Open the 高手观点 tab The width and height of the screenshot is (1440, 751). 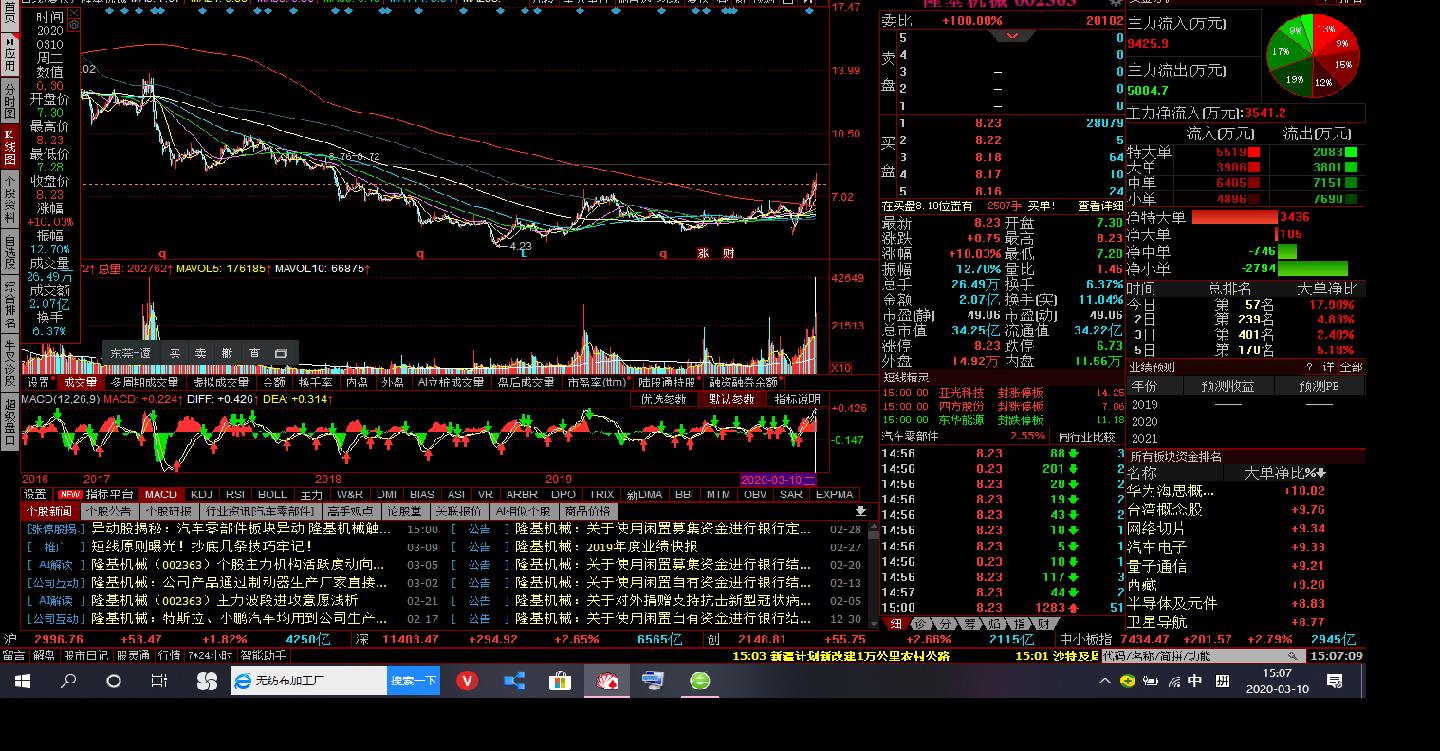(x=350, y=511)
